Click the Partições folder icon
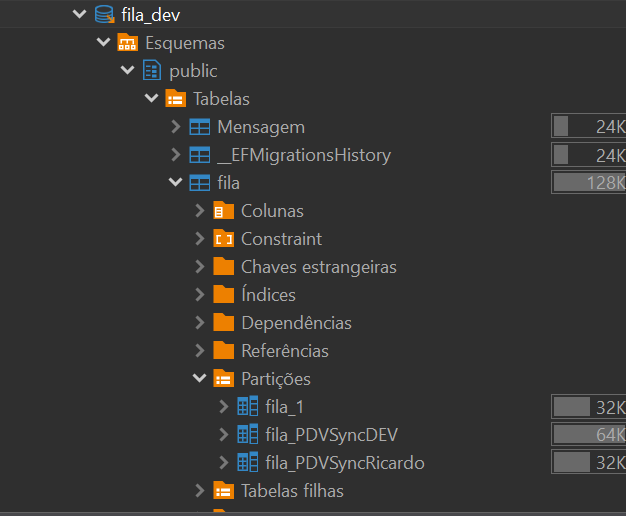Viewport: 626px width, 516px height. coord(223,379)
